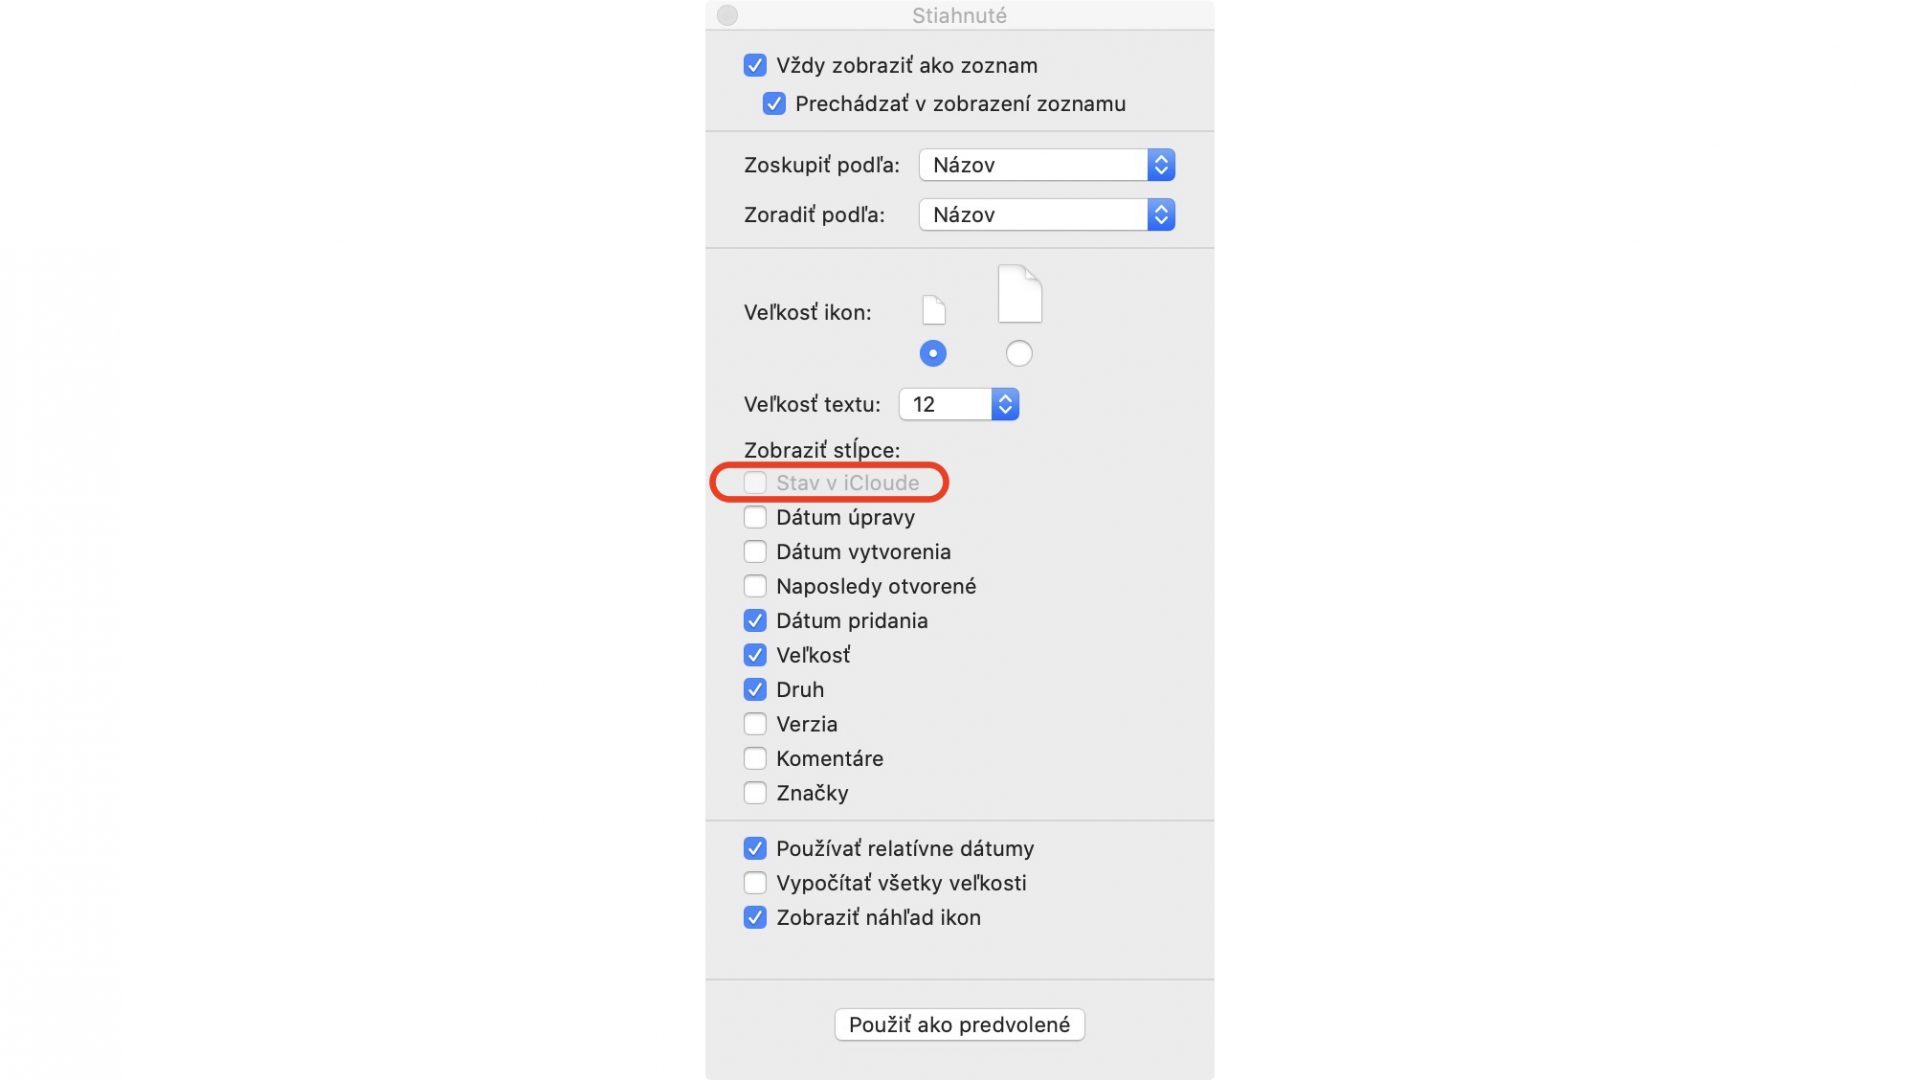1920x1080 pixels.
Task: Select the small icon size radio button
Action: point(933,353)
